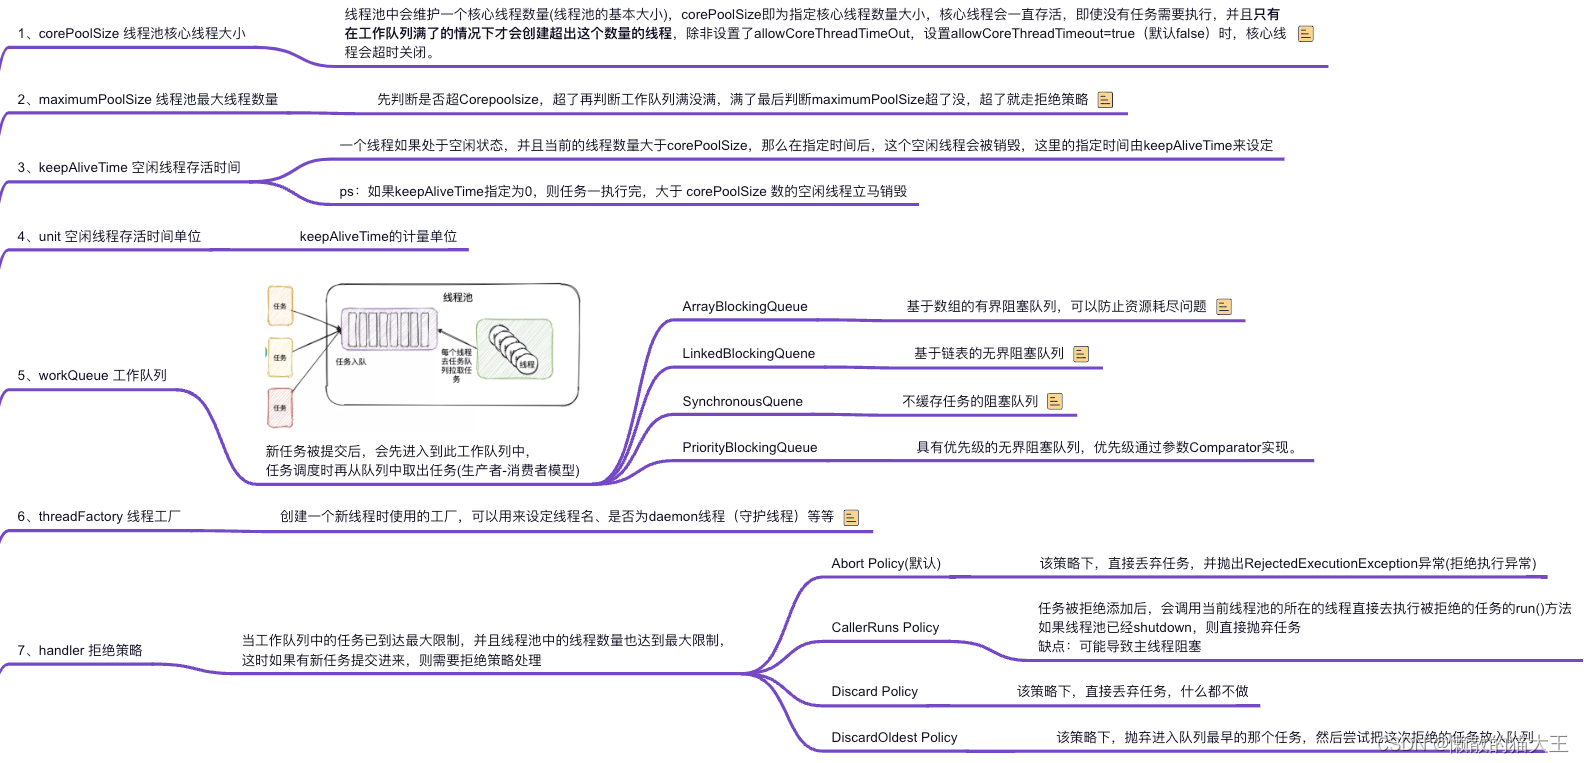Click the 'LinkedBlockingQuene' node
Image resolution: width=1584 pixels, height=763 pixels.
click(749, 354)
